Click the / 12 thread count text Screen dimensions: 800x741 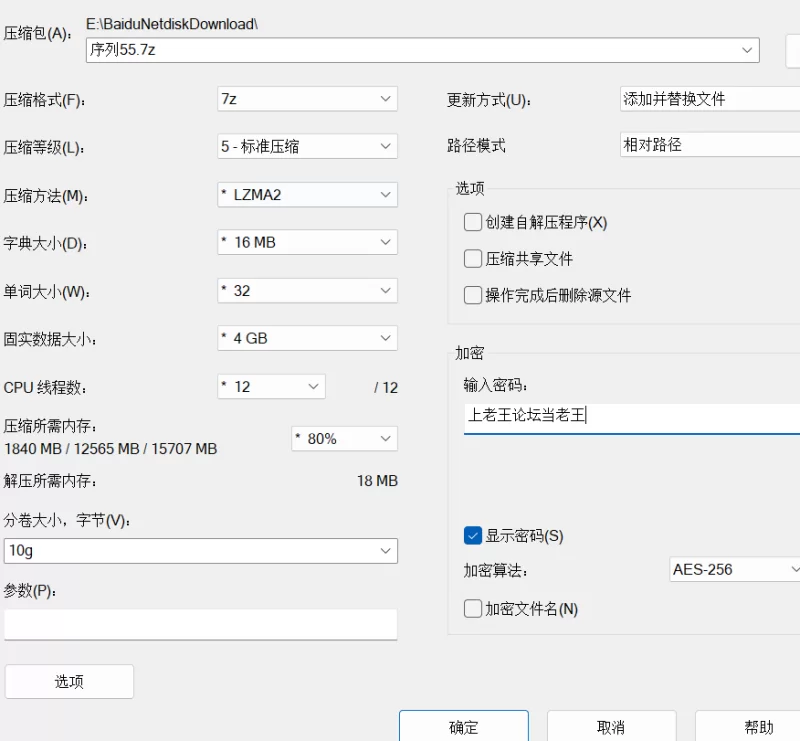coord(386,388)
